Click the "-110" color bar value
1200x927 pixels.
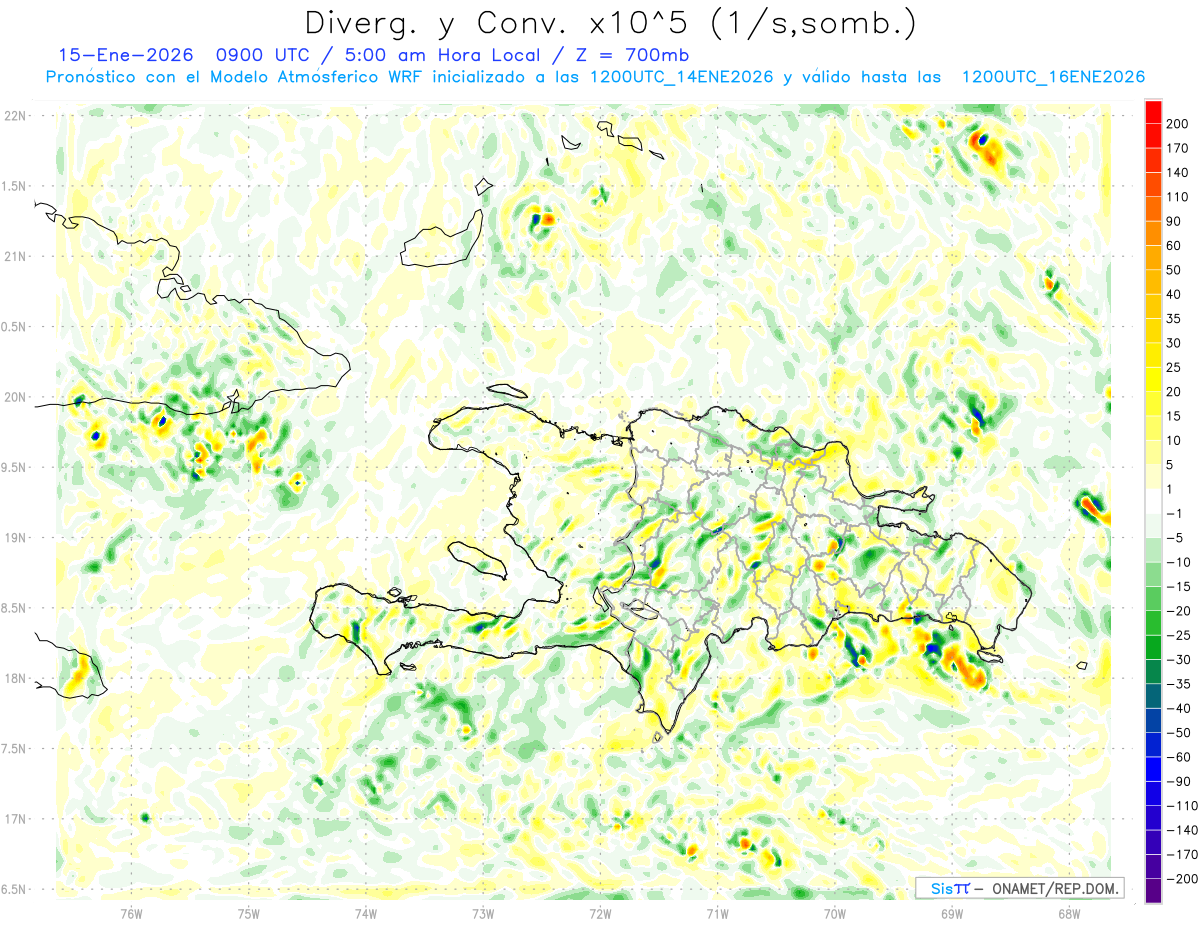[x=1184, y=806]
